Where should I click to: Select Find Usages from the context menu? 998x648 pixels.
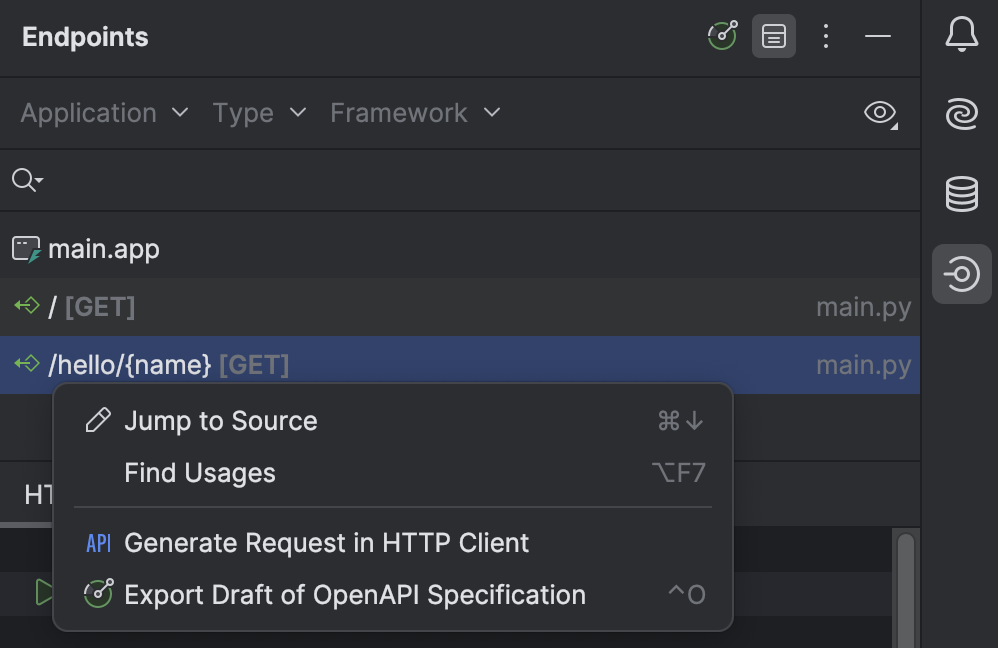point(200,473)
